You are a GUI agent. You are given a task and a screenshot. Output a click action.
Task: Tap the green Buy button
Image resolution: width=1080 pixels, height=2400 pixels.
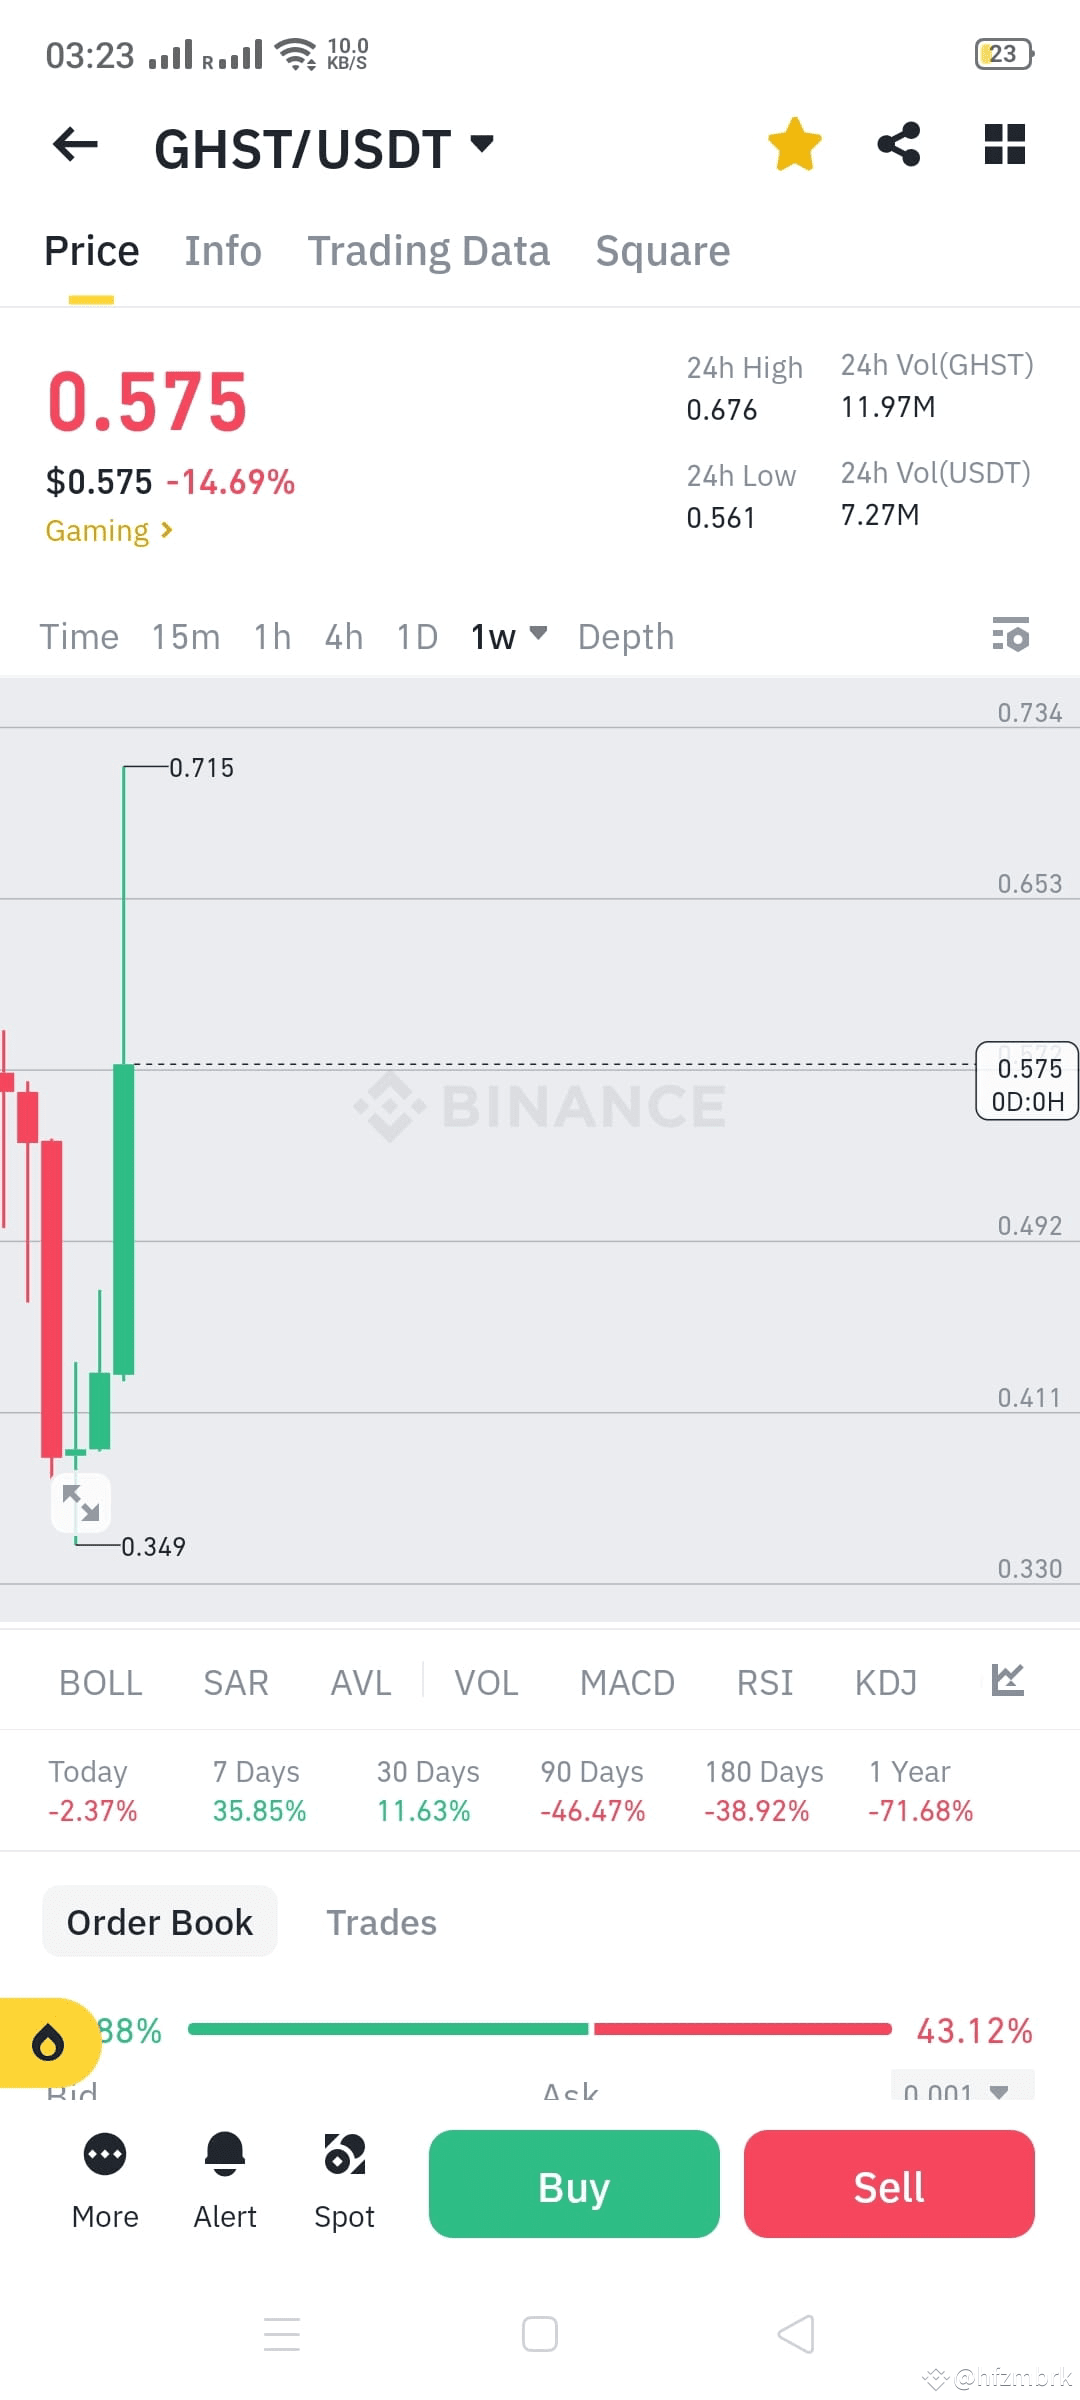point(574,2184)
